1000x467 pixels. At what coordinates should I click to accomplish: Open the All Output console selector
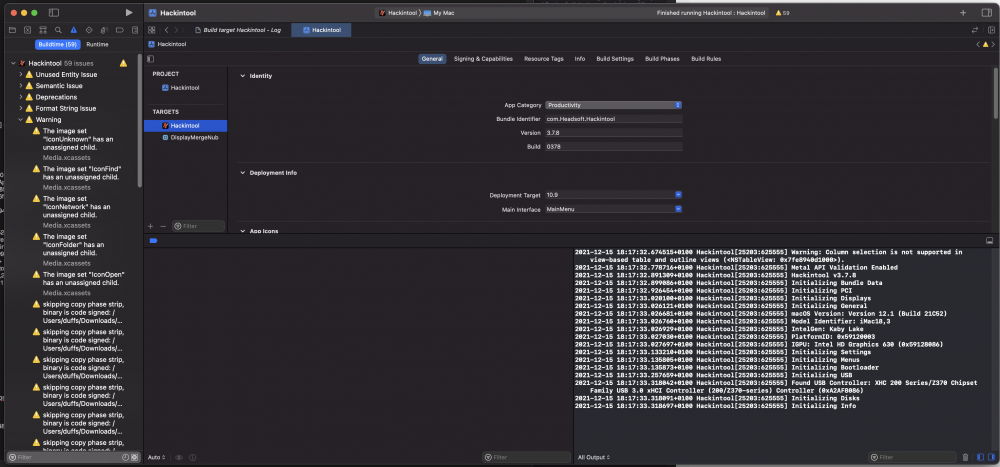coord(594,457)
